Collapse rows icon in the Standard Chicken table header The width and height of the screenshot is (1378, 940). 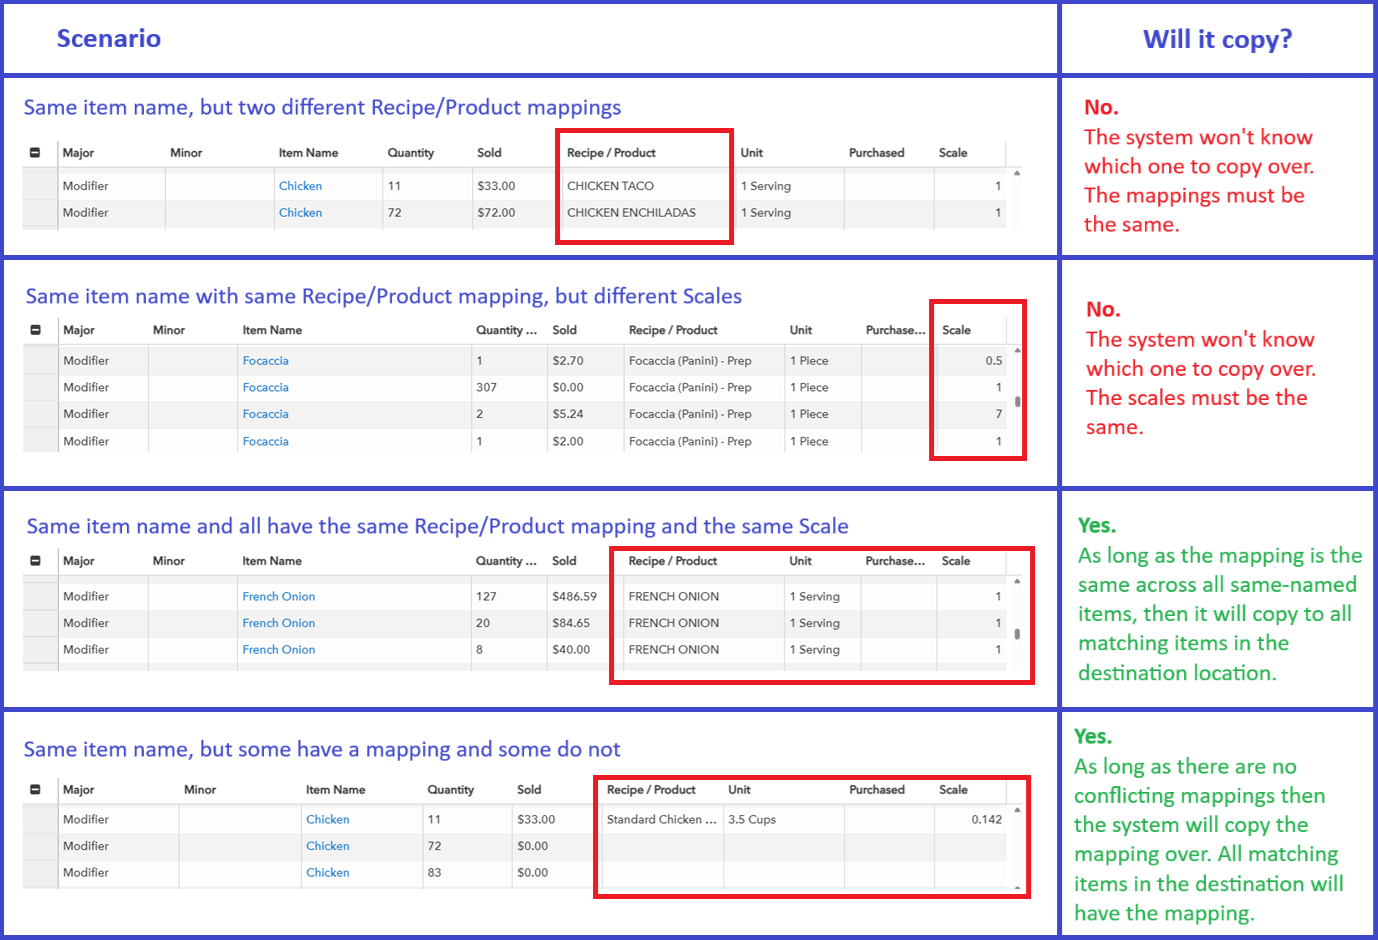click(x=35, y=790)
